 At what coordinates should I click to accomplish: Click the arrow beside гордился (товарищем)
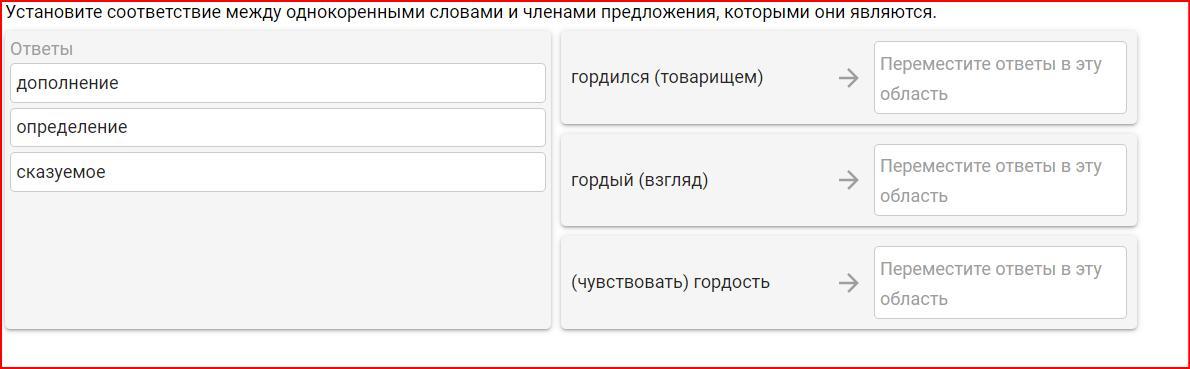848,77
